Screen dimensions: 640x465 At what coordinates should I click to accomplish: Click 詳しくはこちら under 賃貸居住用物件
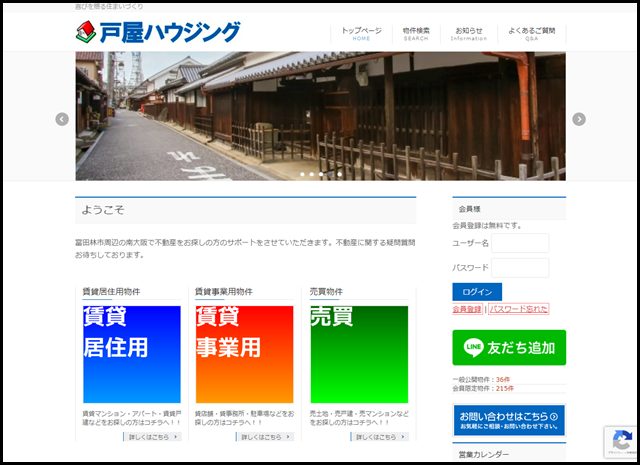pyautogui.click(x=152, y=437)
